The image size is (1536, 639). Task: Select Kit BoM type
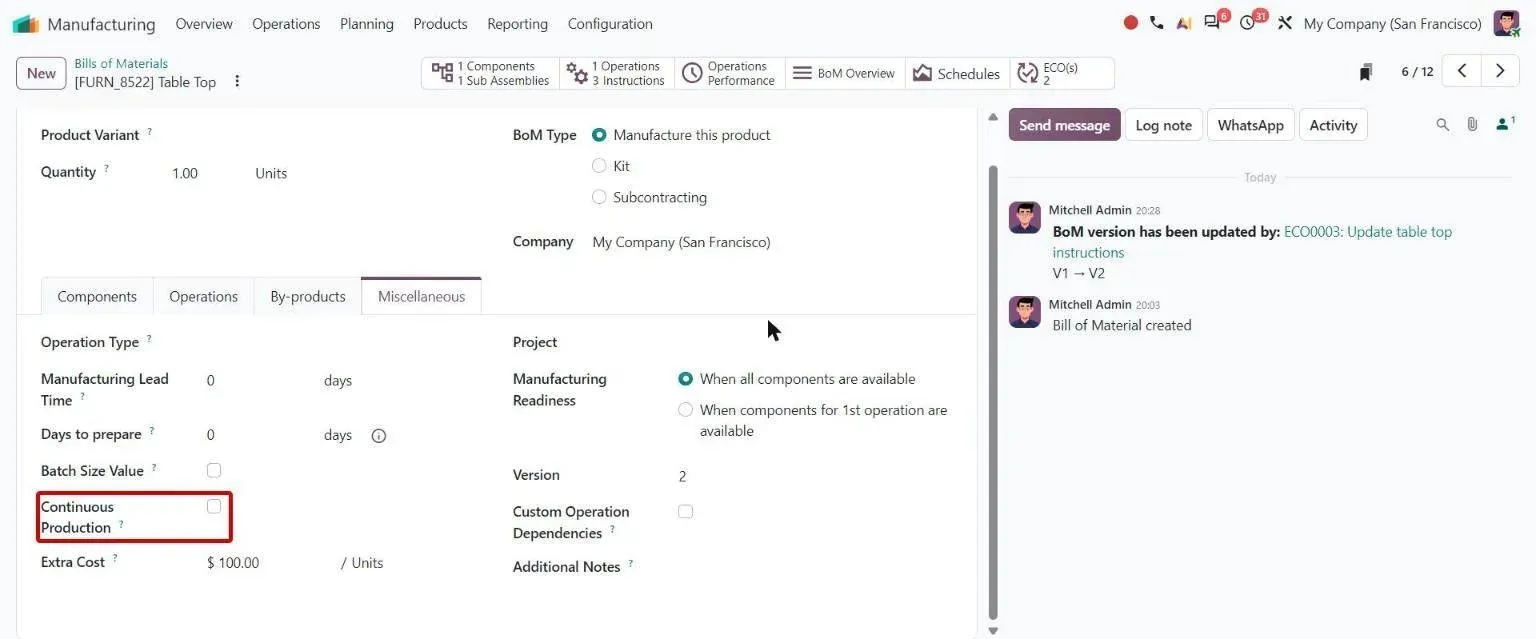[599, 166]
